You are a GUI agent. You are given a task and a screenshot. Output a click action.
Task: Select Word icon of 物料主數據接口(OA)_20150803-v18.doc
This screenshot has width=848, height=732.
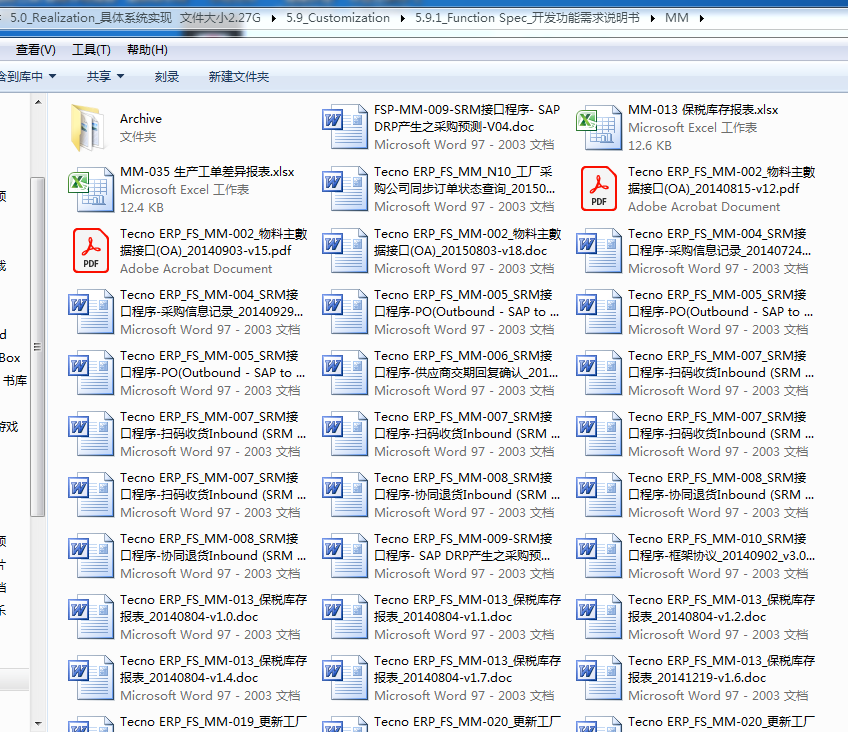344,251
